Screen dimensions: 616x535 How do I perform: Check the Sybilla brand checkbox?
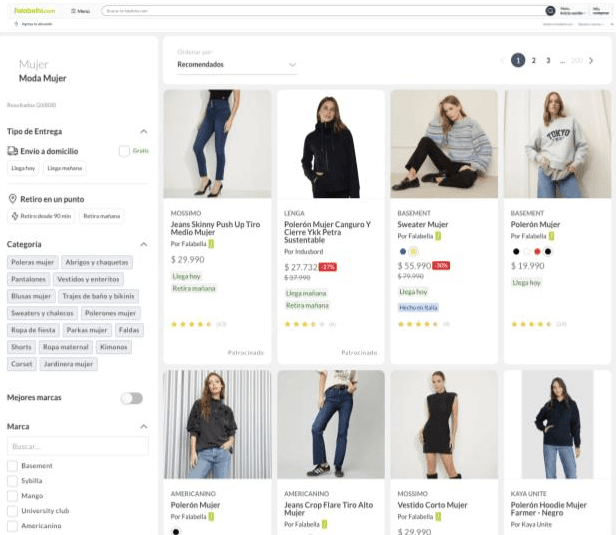click(13, 481)
